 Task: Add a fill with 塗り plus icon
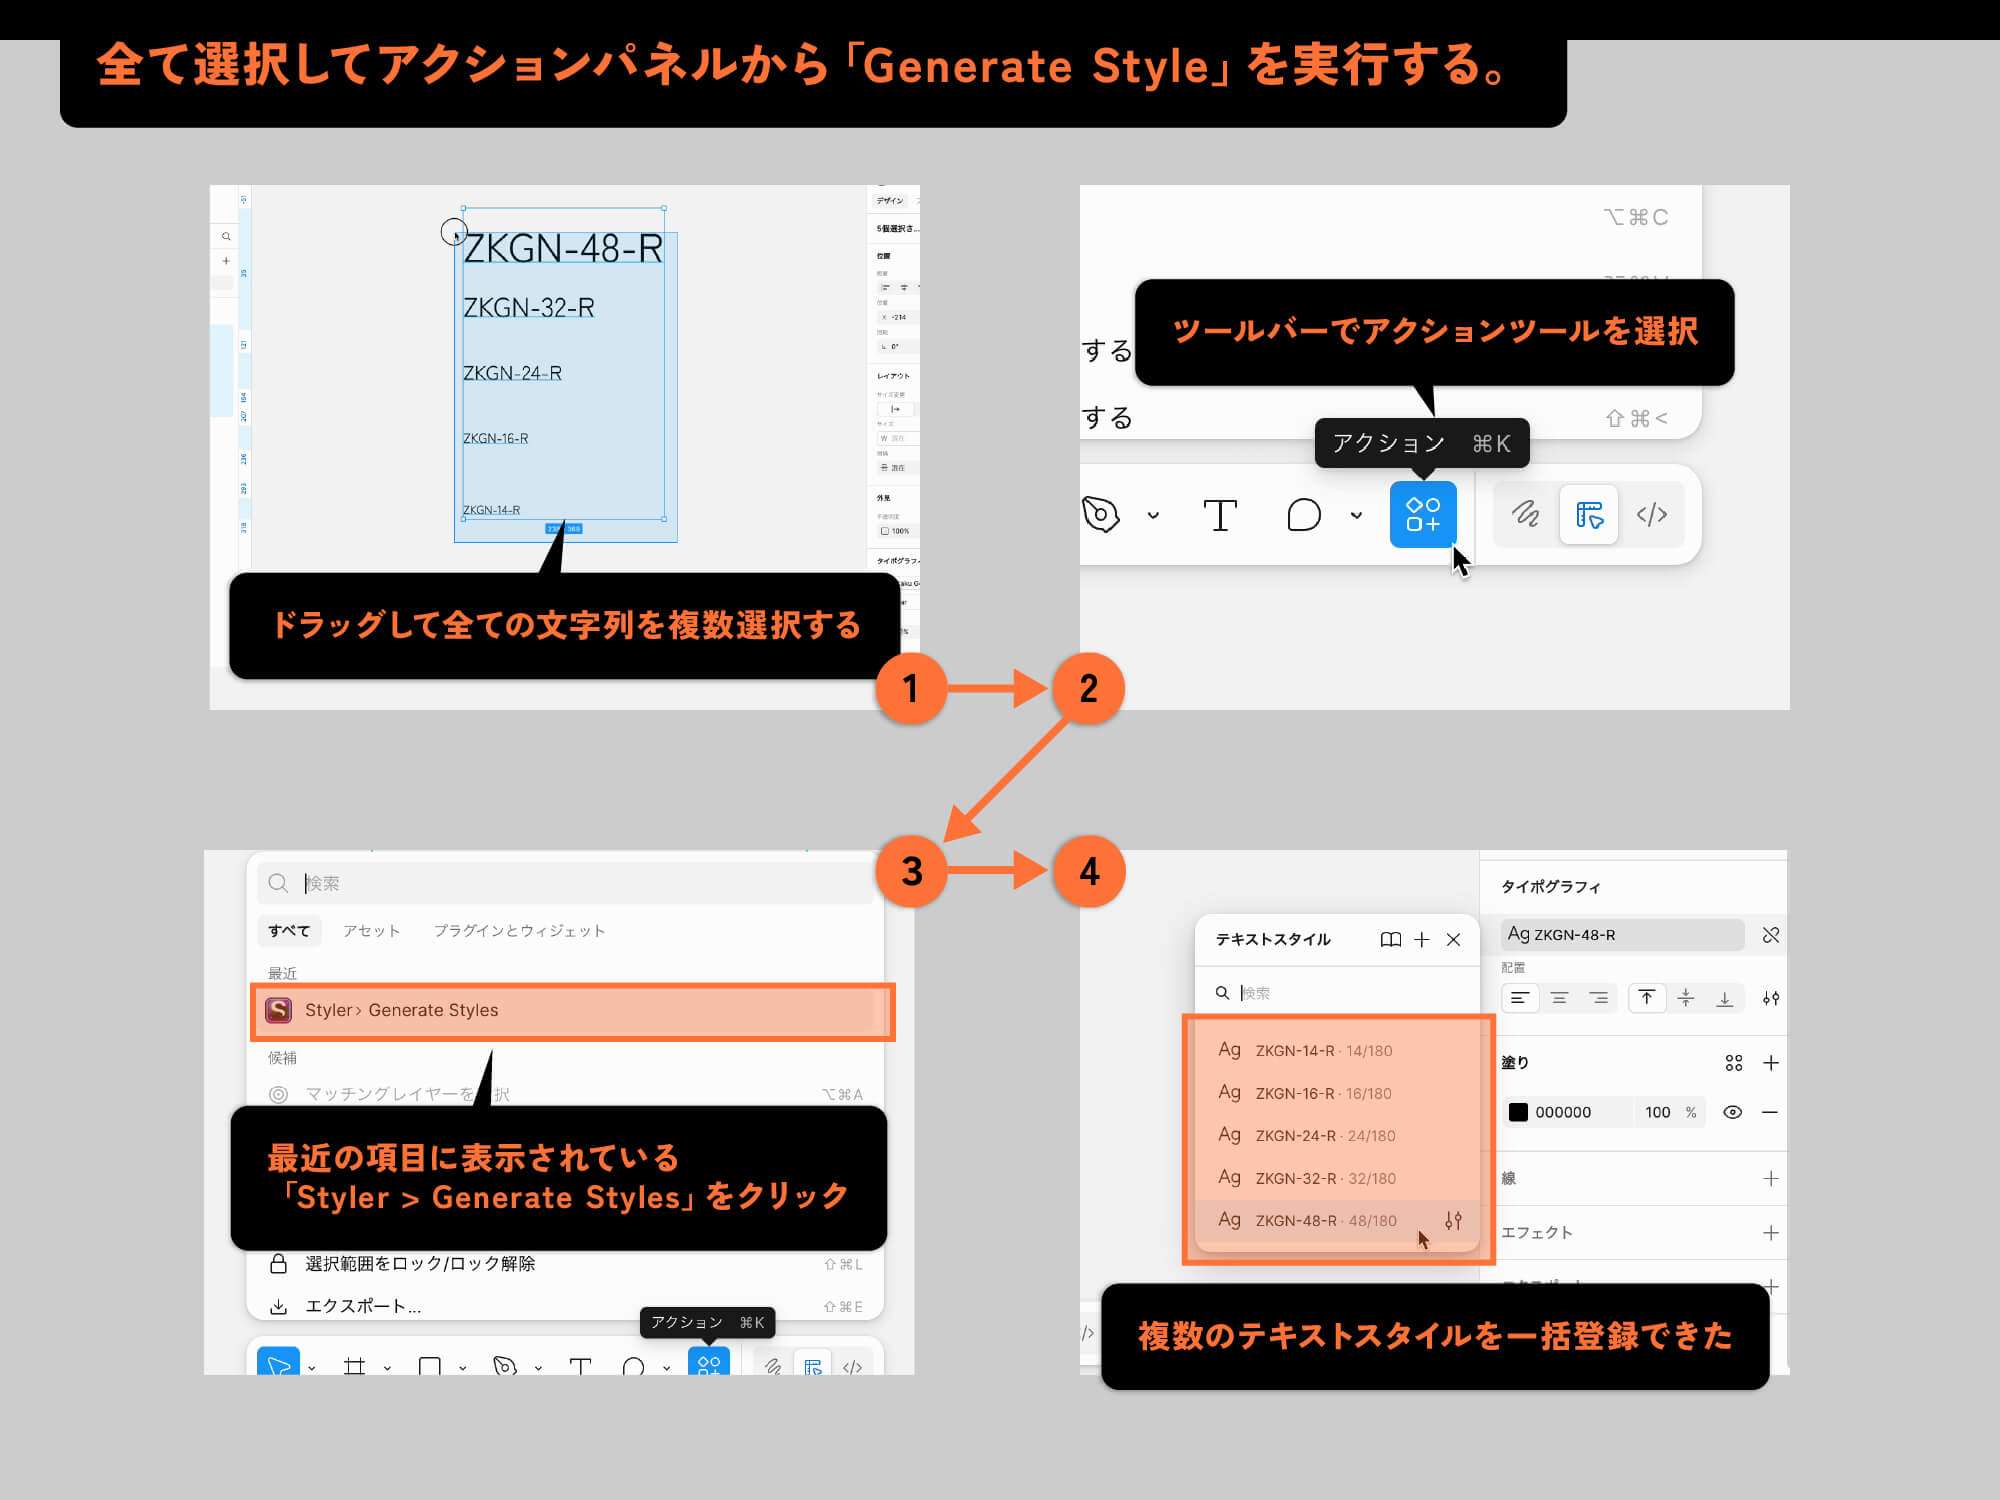[x=1771, y=1063]
